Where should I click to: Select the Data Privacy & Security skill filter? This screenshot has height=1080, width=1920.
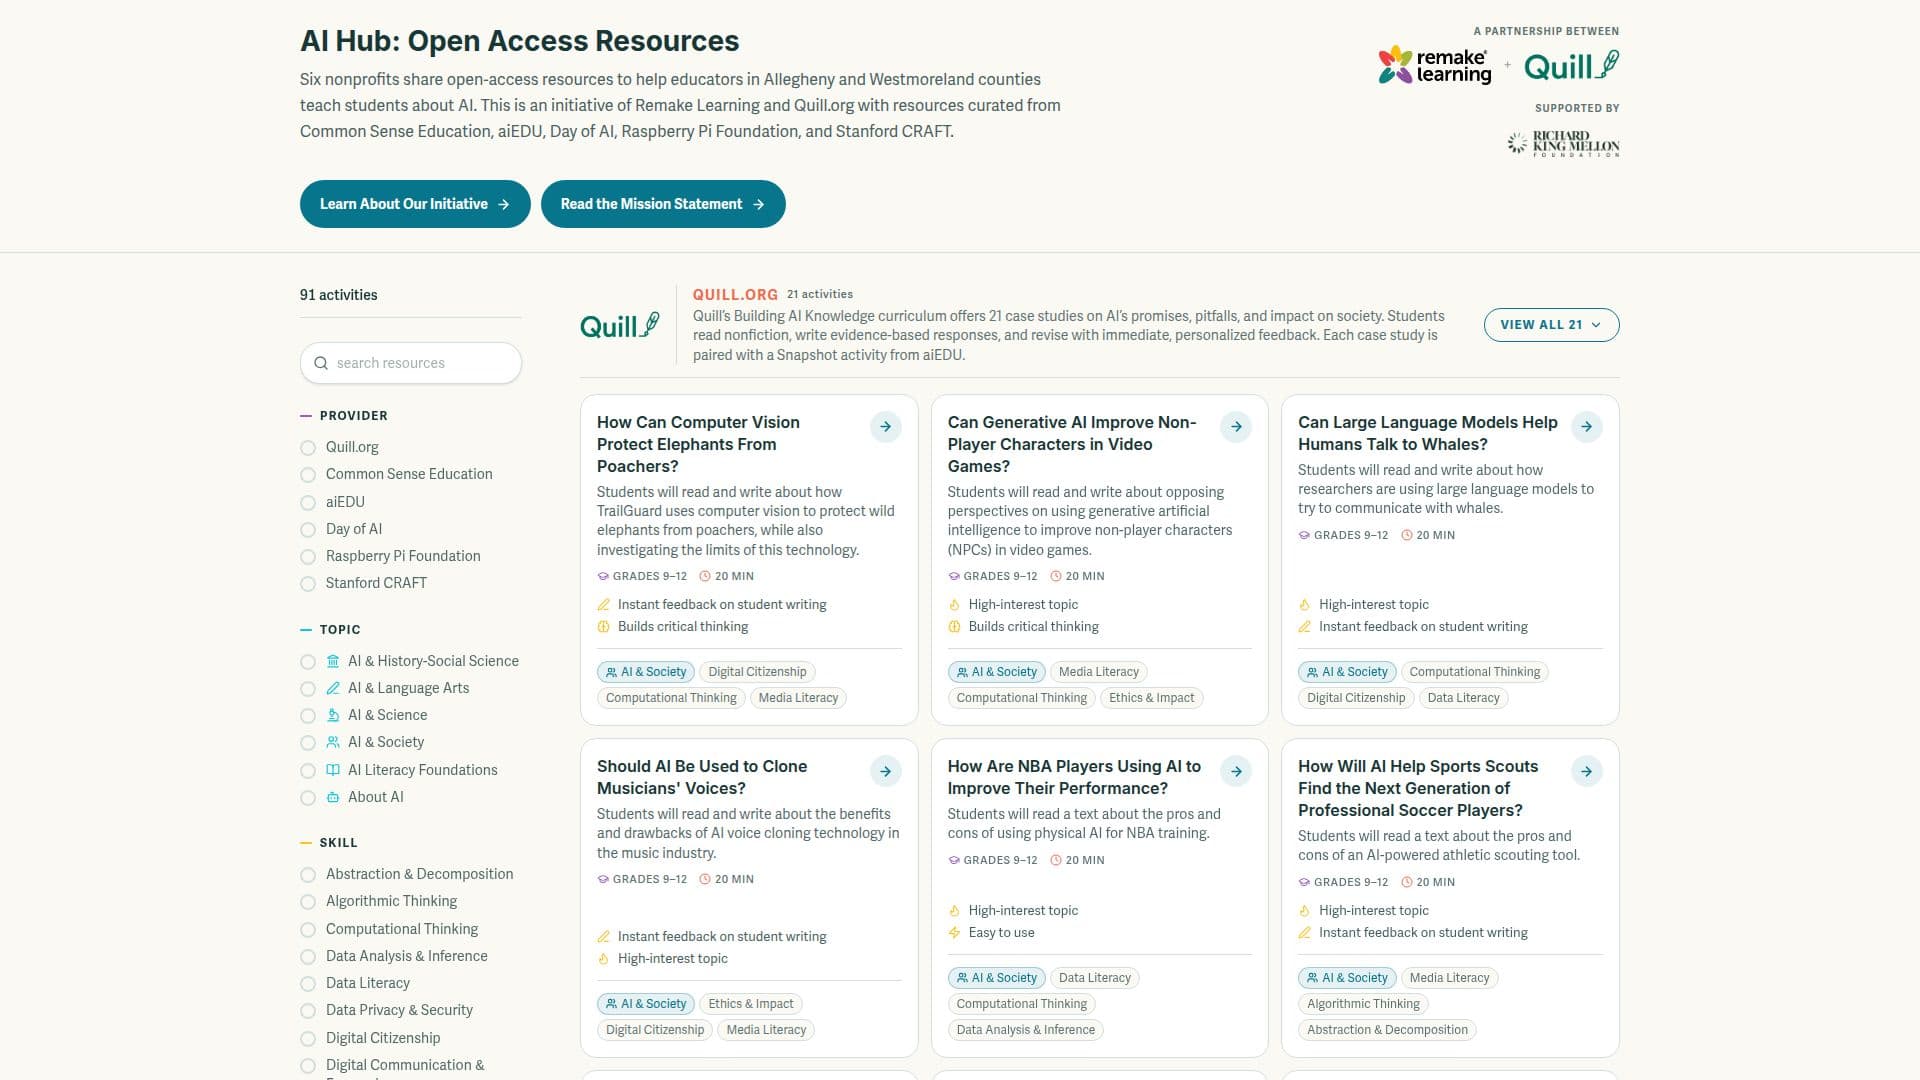tap(308, 1011)
